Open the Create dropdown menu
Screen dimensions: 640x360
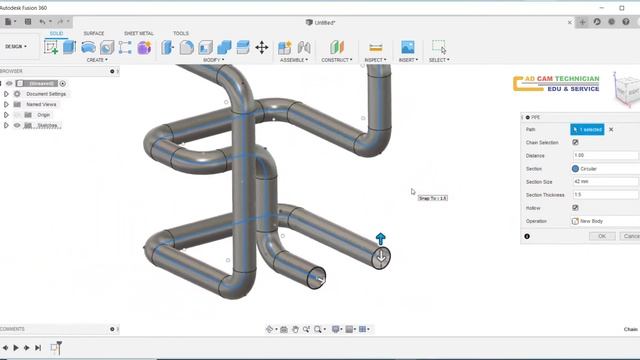(97, 60)
